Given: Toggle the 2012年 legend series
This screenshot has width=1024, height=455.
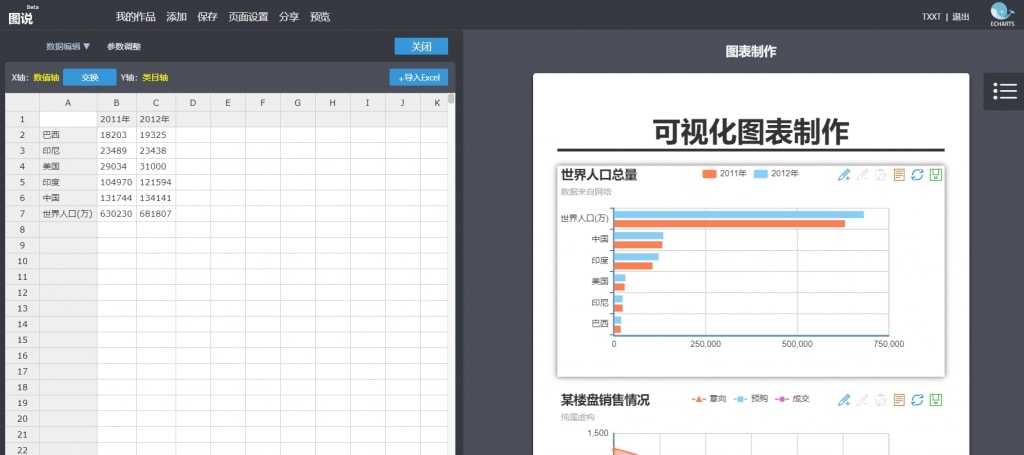Looking at the screenshot, I should point(776,174).
